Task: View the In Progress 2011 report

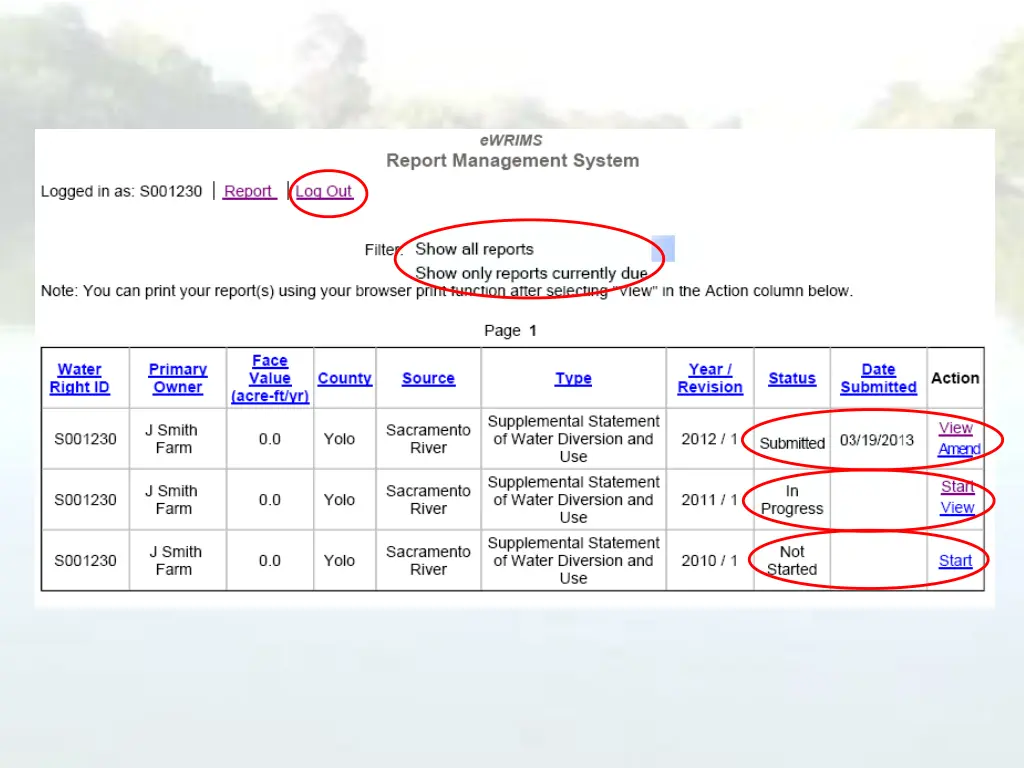Action: (x=957, y=508)
